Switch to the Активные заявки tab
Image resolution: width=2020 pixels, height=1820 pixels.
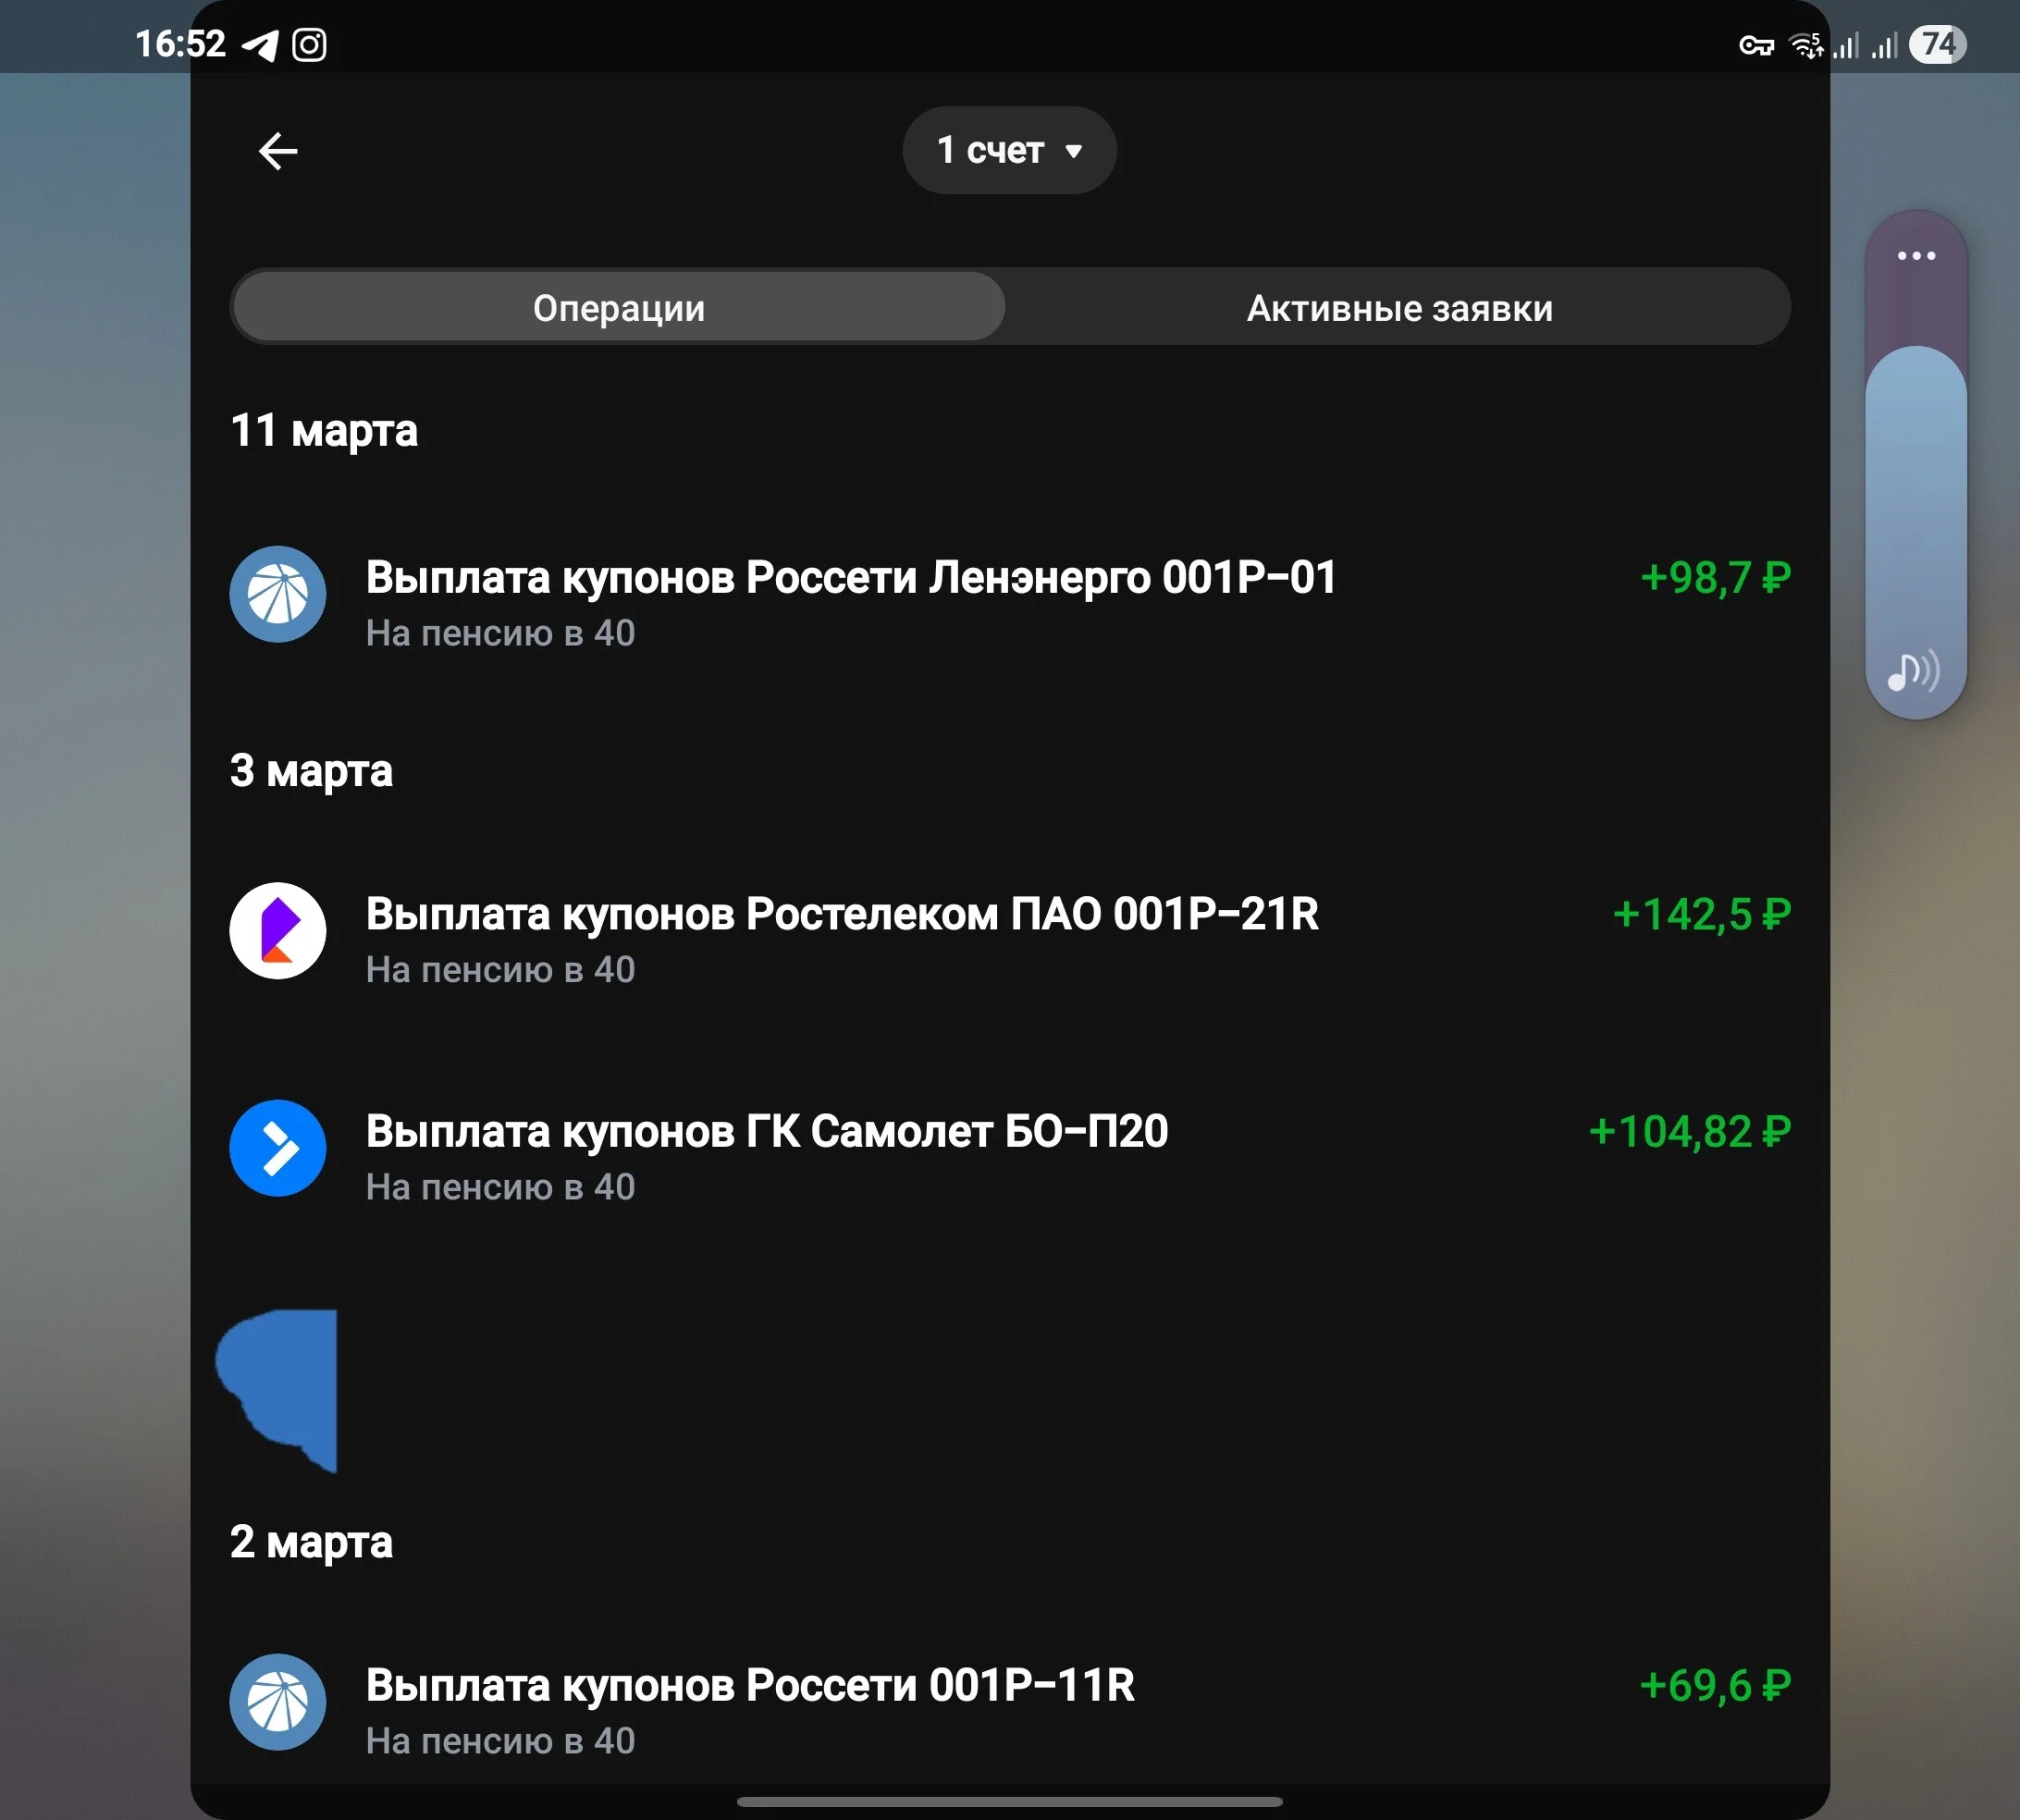[x=1399, y=307]
